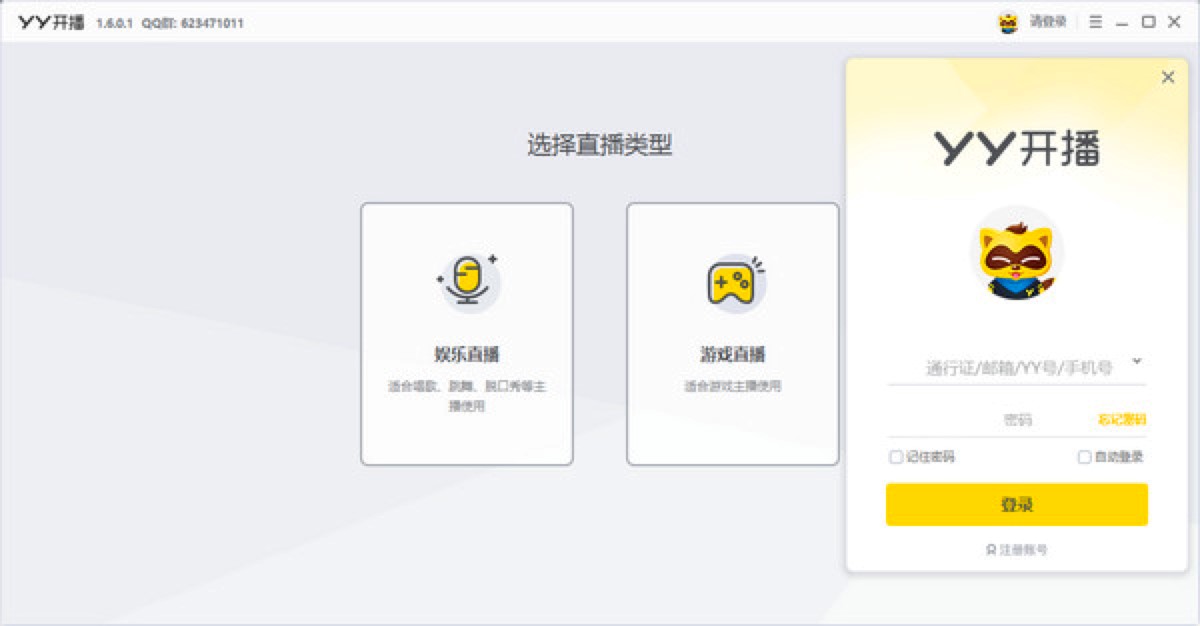Focus the 通行证/邮箱/YY号/手机号 account field
Screen dimensions: 1200x626
point(1017,367)
